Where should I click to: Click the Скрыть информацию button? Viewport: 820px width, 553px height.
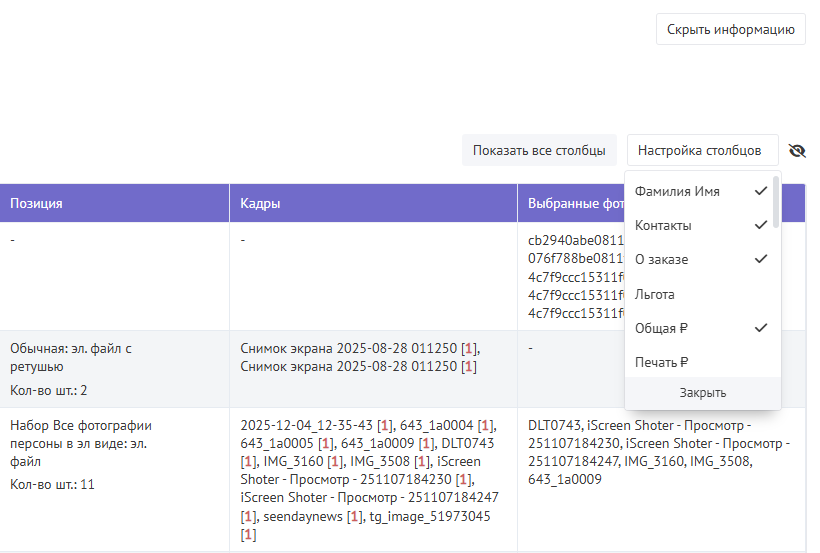[x=730, y=29]
